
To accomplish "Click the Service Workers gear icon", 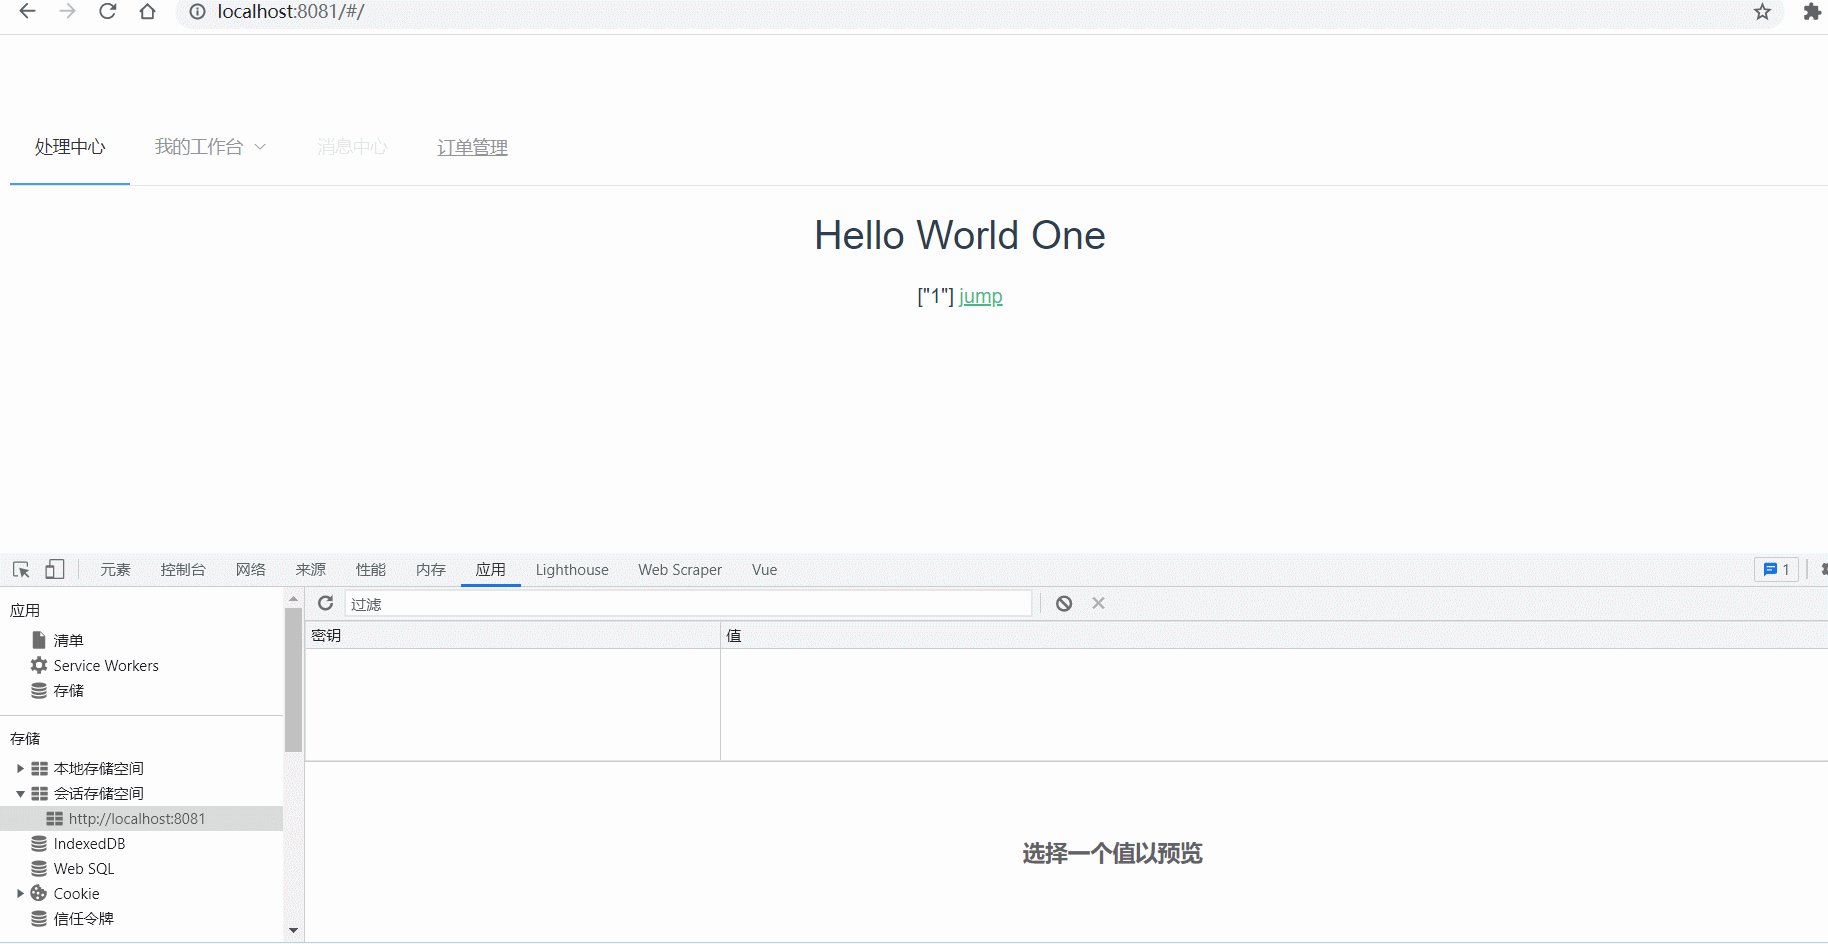I will click(39, 665).
